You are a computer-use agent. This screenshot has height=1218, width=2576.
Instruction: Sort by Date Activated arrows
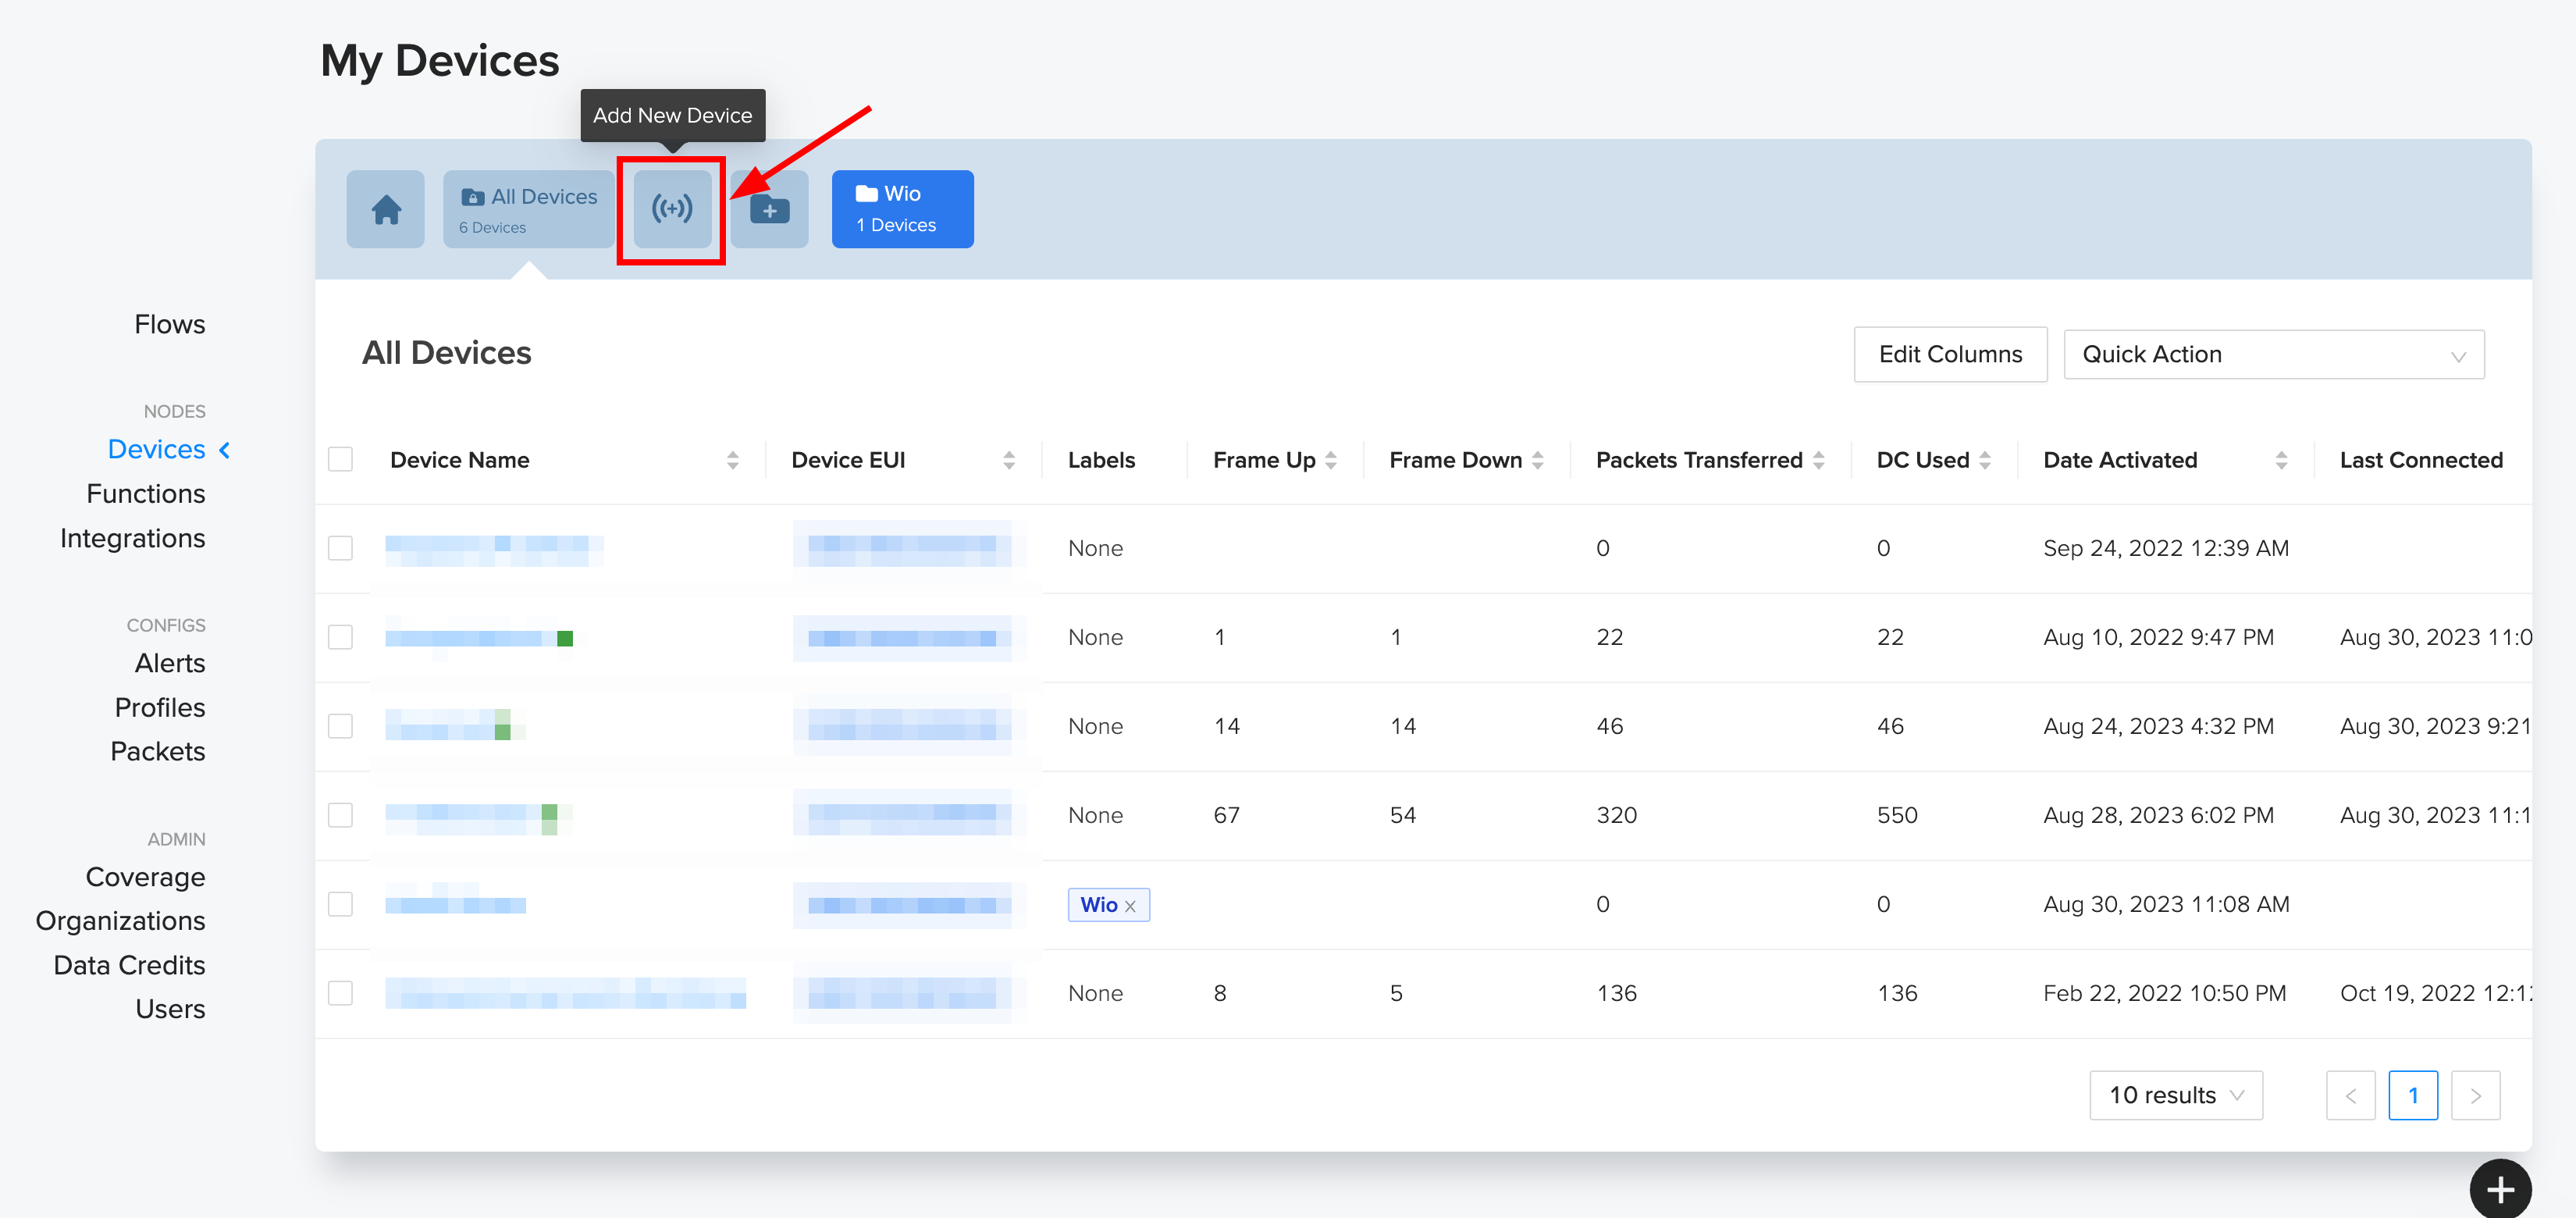click(2280, 460)
